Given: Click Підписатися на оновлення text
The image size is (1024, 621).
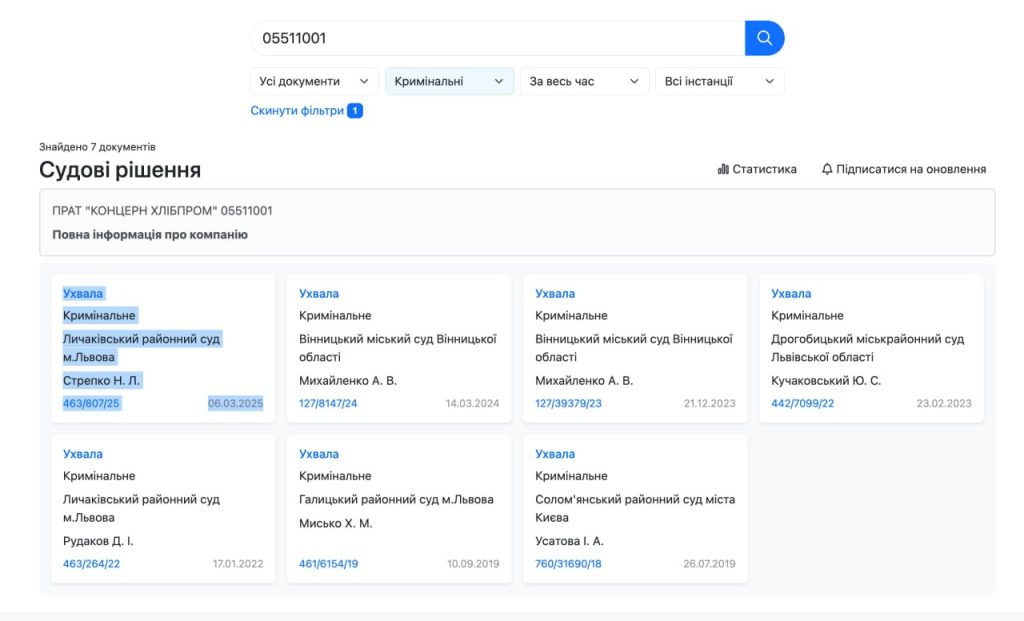Looking at the screenshot, I should pos(911,169).
